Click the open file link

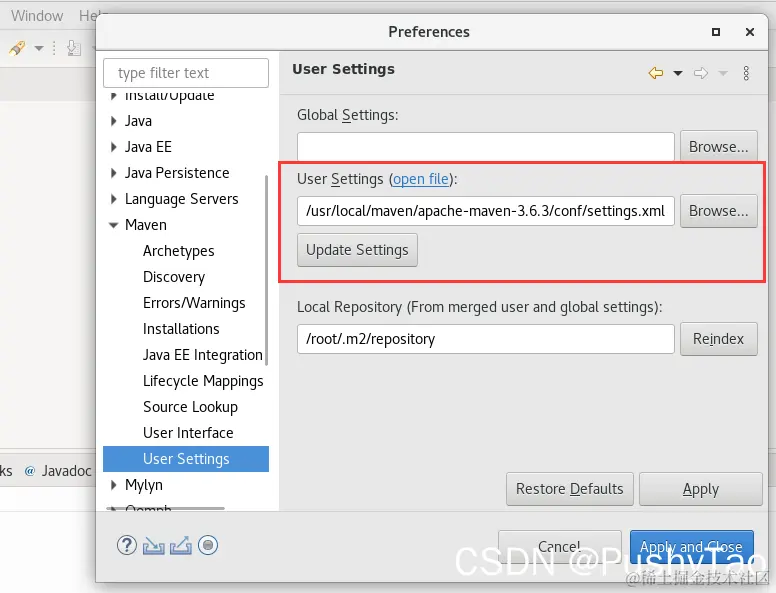(x=421, y=179)
